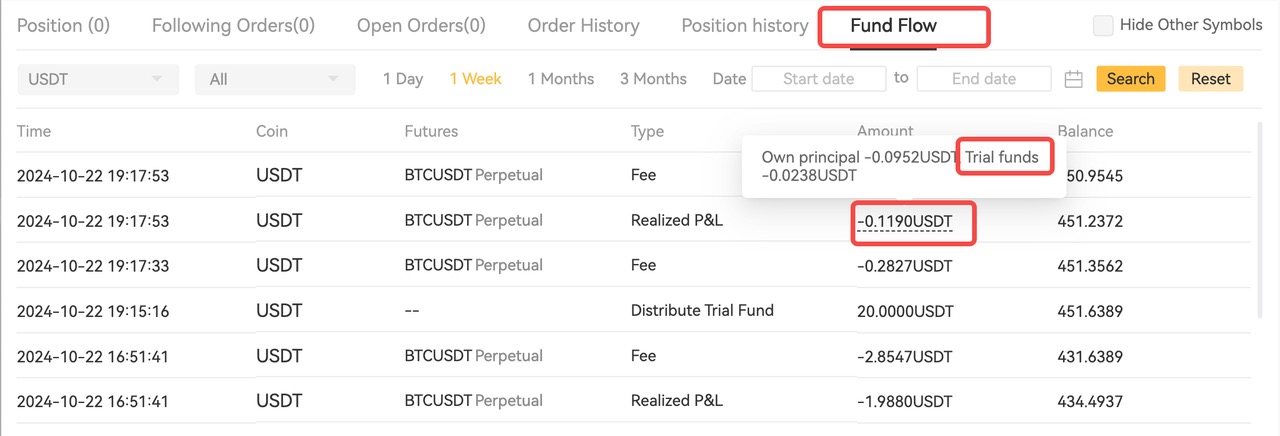Go to the Order History tab
Screen dimensions: 1280x436
click(x=583, y=26)
